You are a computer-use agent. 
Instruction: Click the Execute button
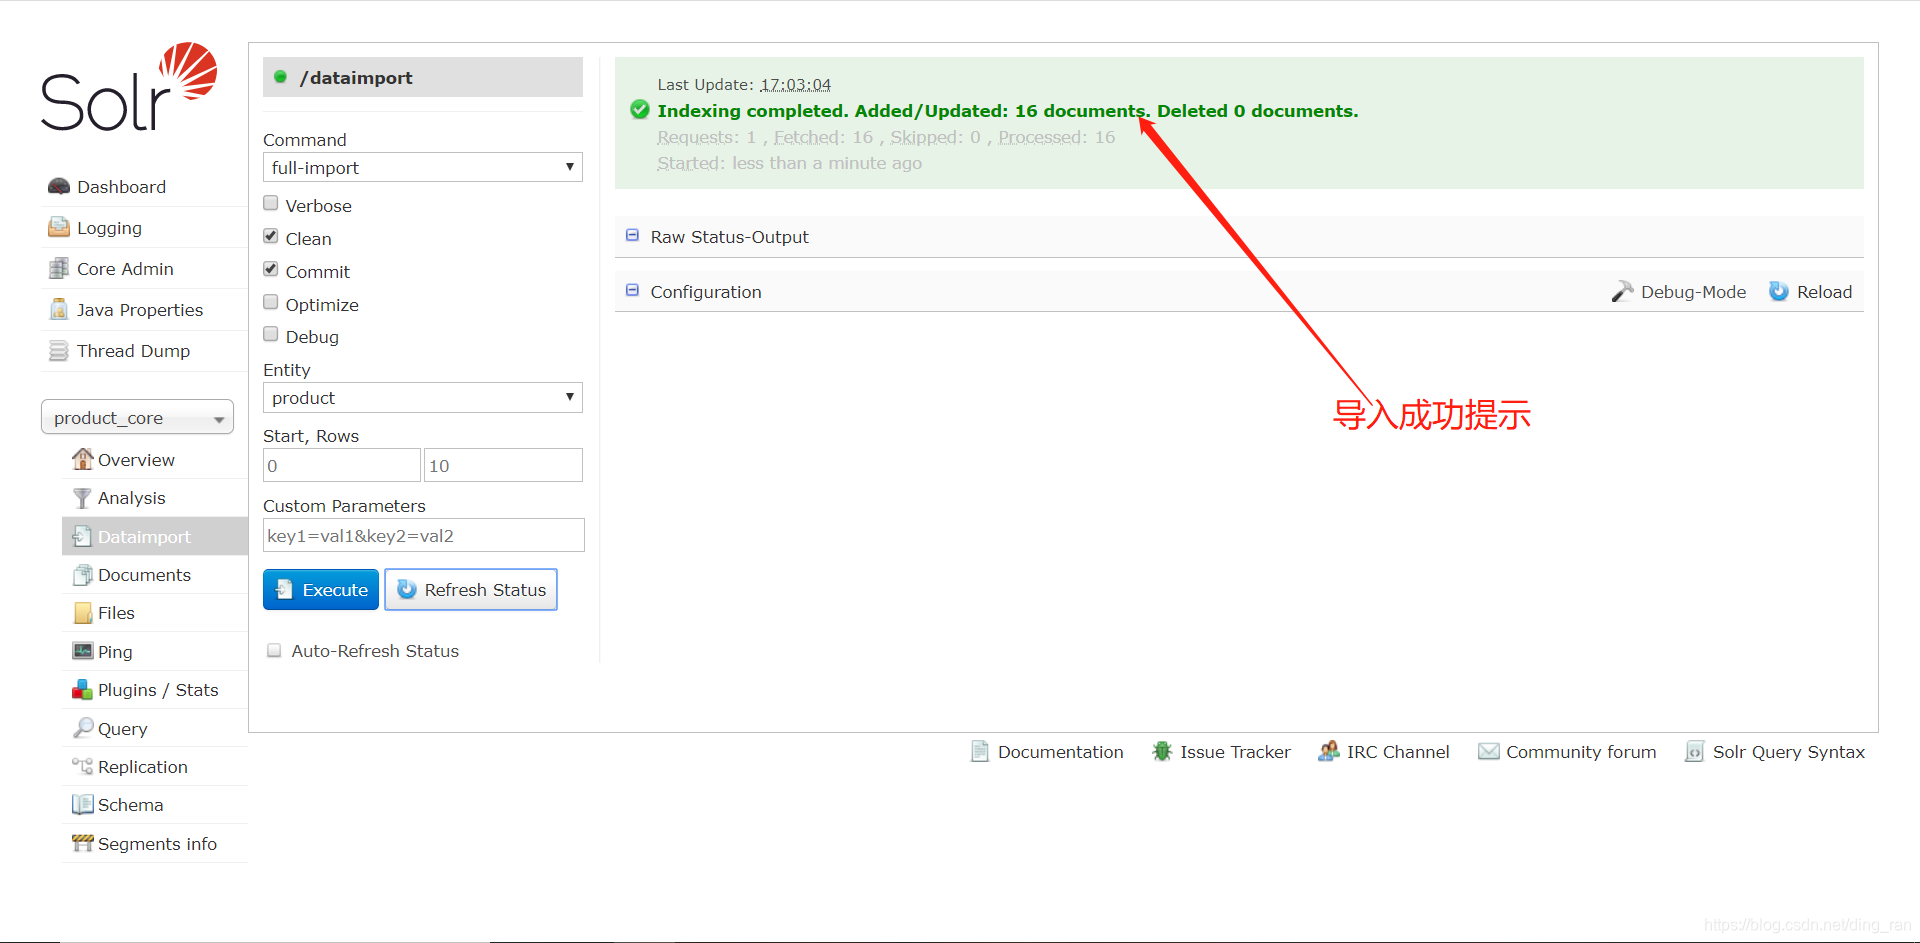pos(321,589)
